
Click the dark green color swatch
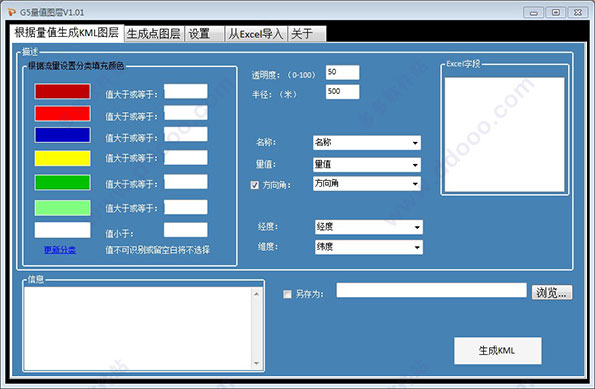coord(63,183)
